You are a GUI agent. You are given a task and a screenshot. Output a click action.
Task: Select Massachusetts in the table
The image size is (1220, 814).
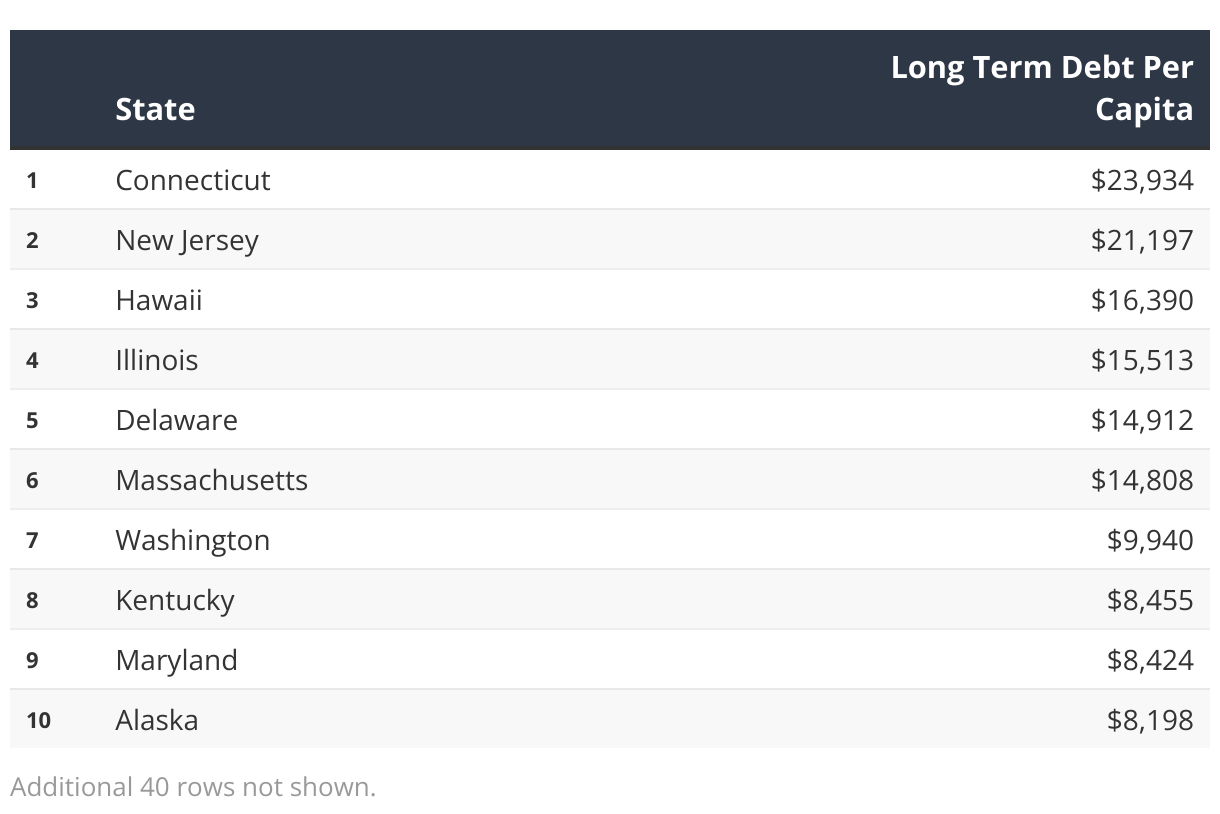point(212,480)
